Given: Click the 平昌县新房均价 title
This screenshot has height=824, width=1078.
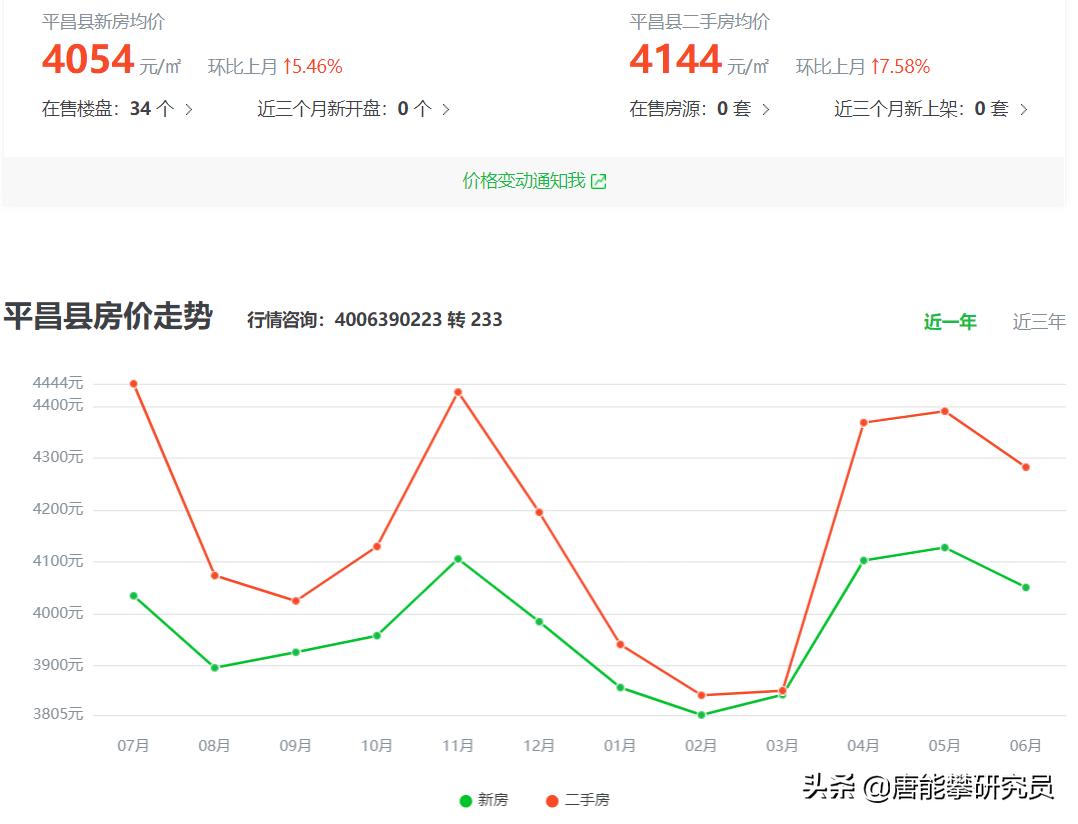Looking at the screenshot, I should pos(103,22).
